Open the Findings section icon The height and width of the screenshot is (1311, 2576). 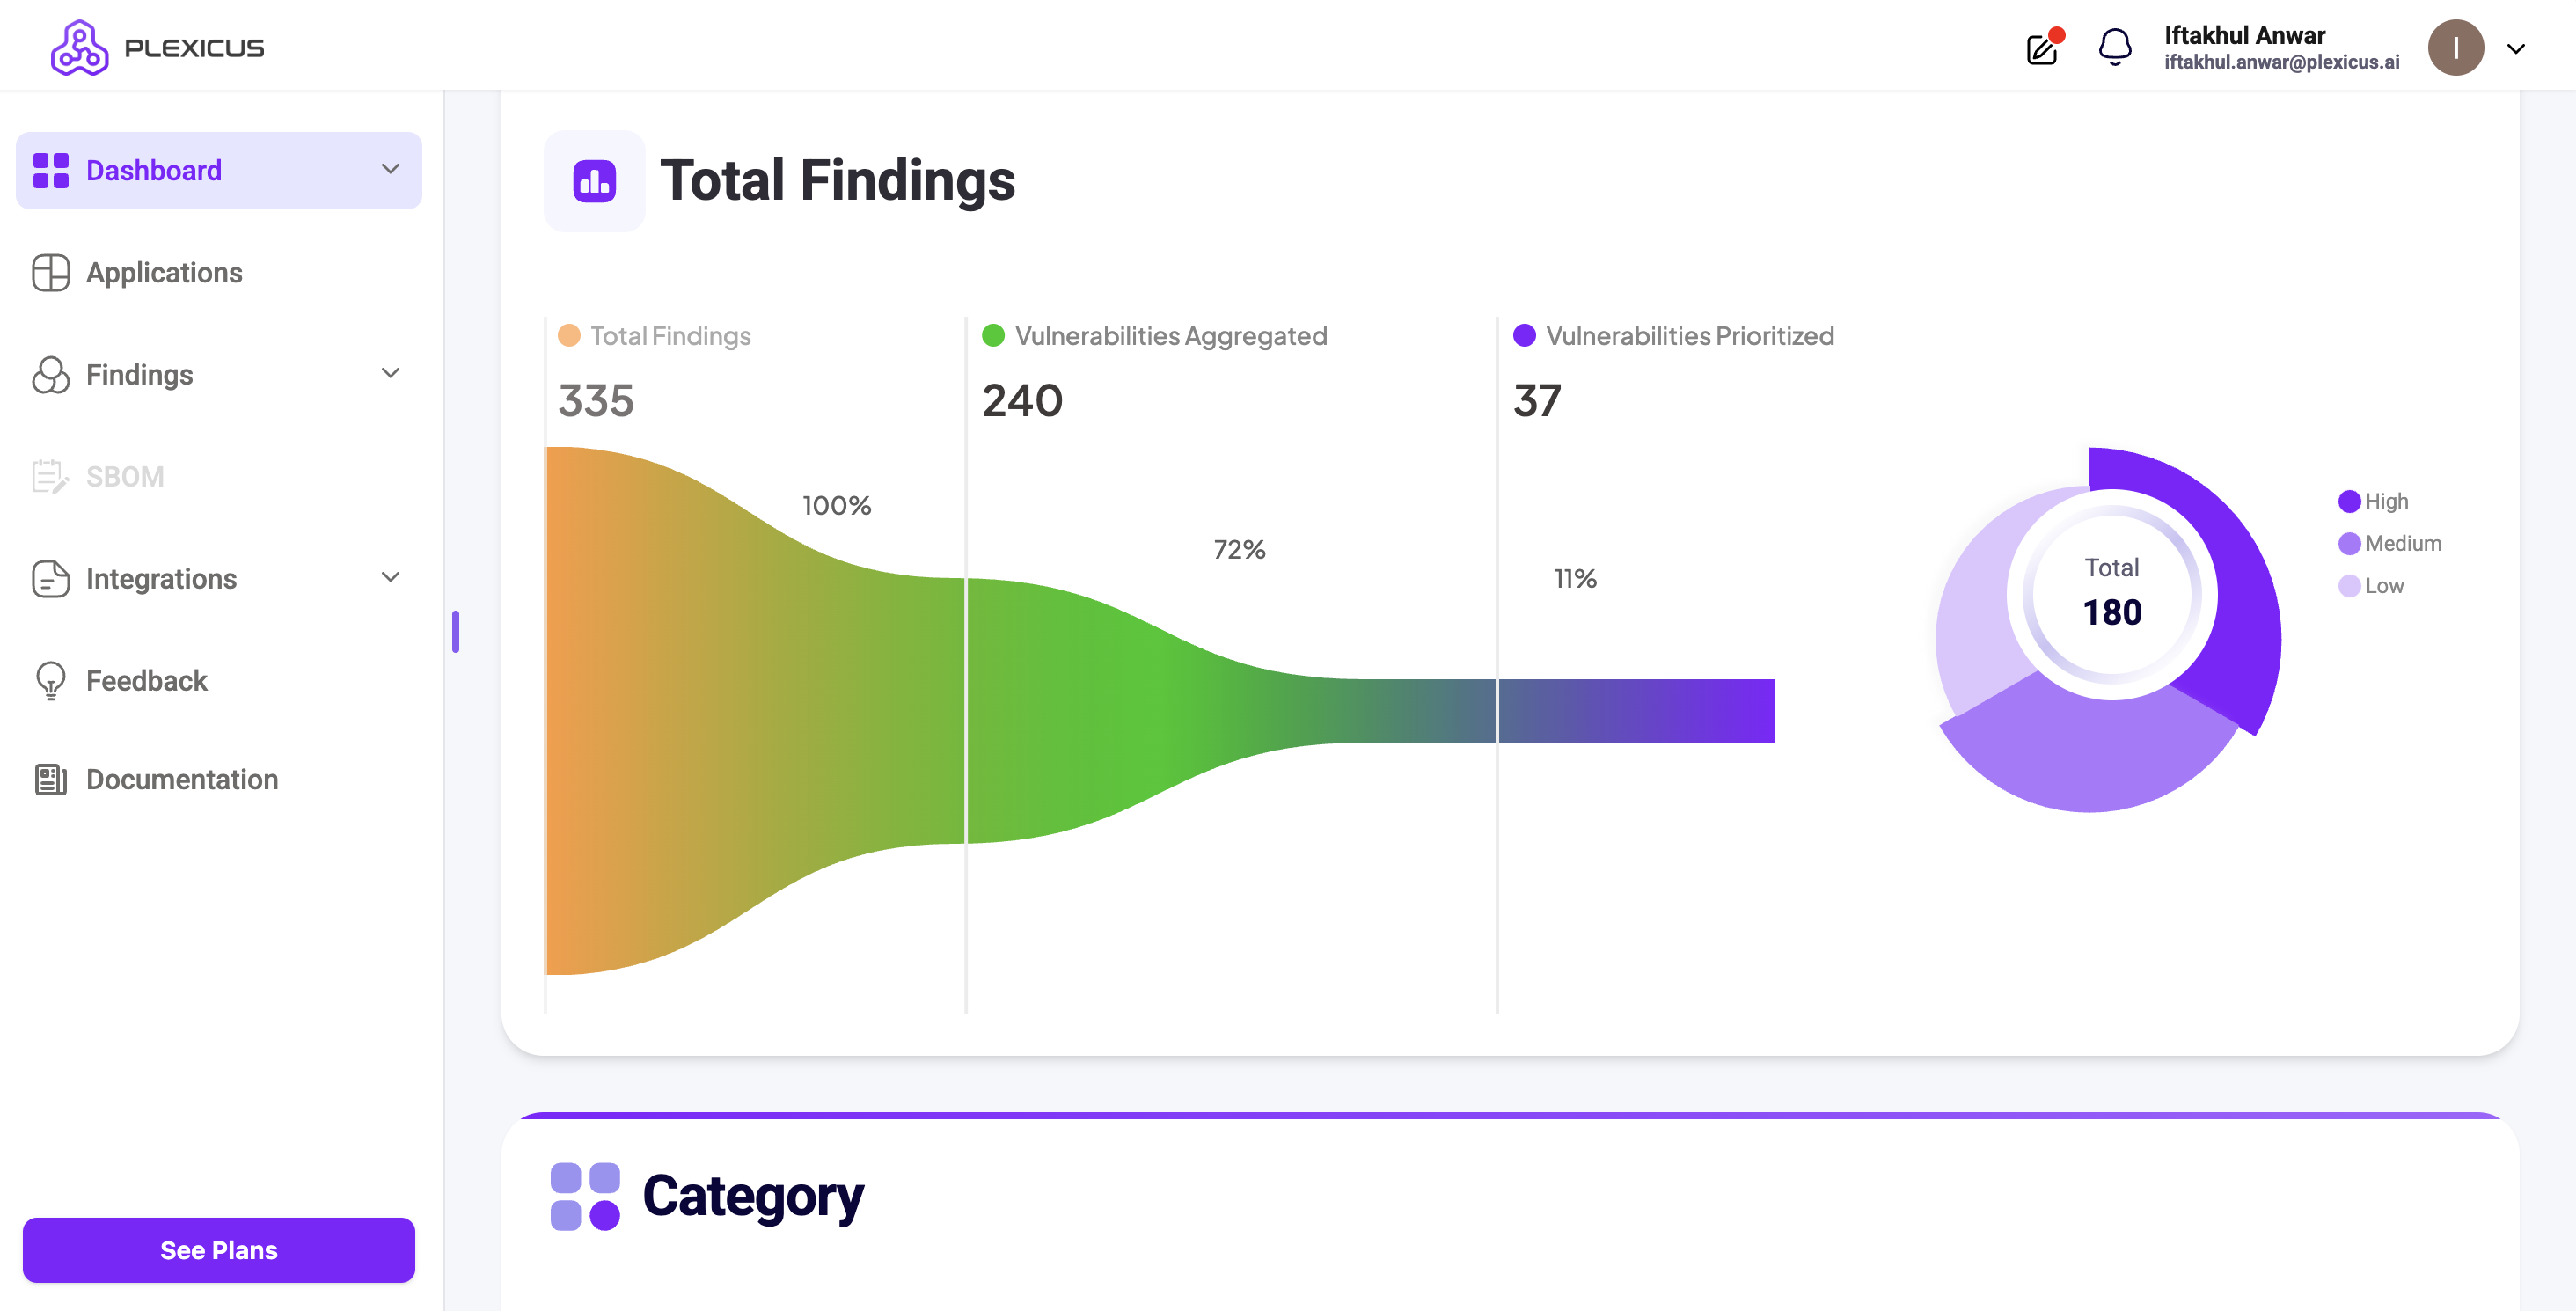pos(50,375)
